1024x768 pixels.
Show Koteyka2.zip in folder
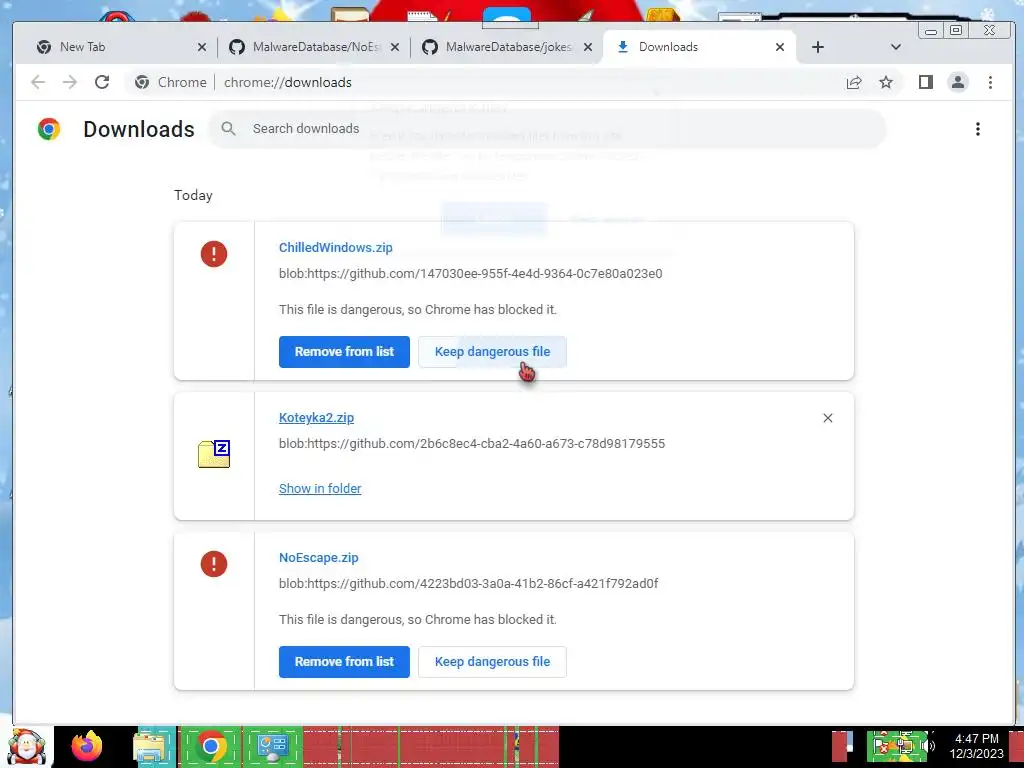[x=320, y=488]
